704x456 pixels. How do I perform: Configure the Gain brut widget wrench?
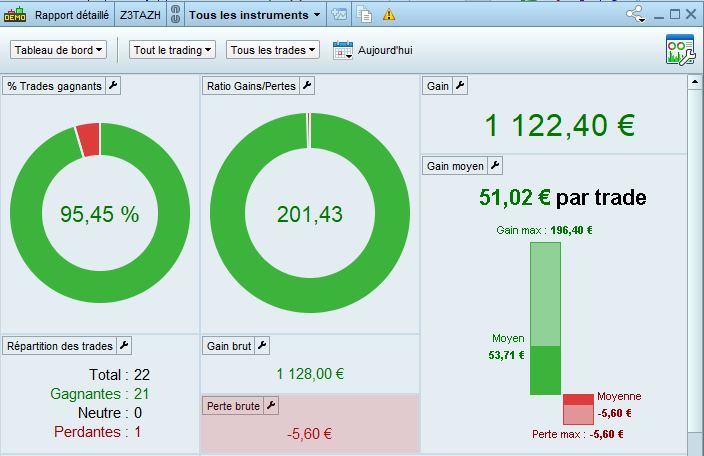tap(262, 346)
